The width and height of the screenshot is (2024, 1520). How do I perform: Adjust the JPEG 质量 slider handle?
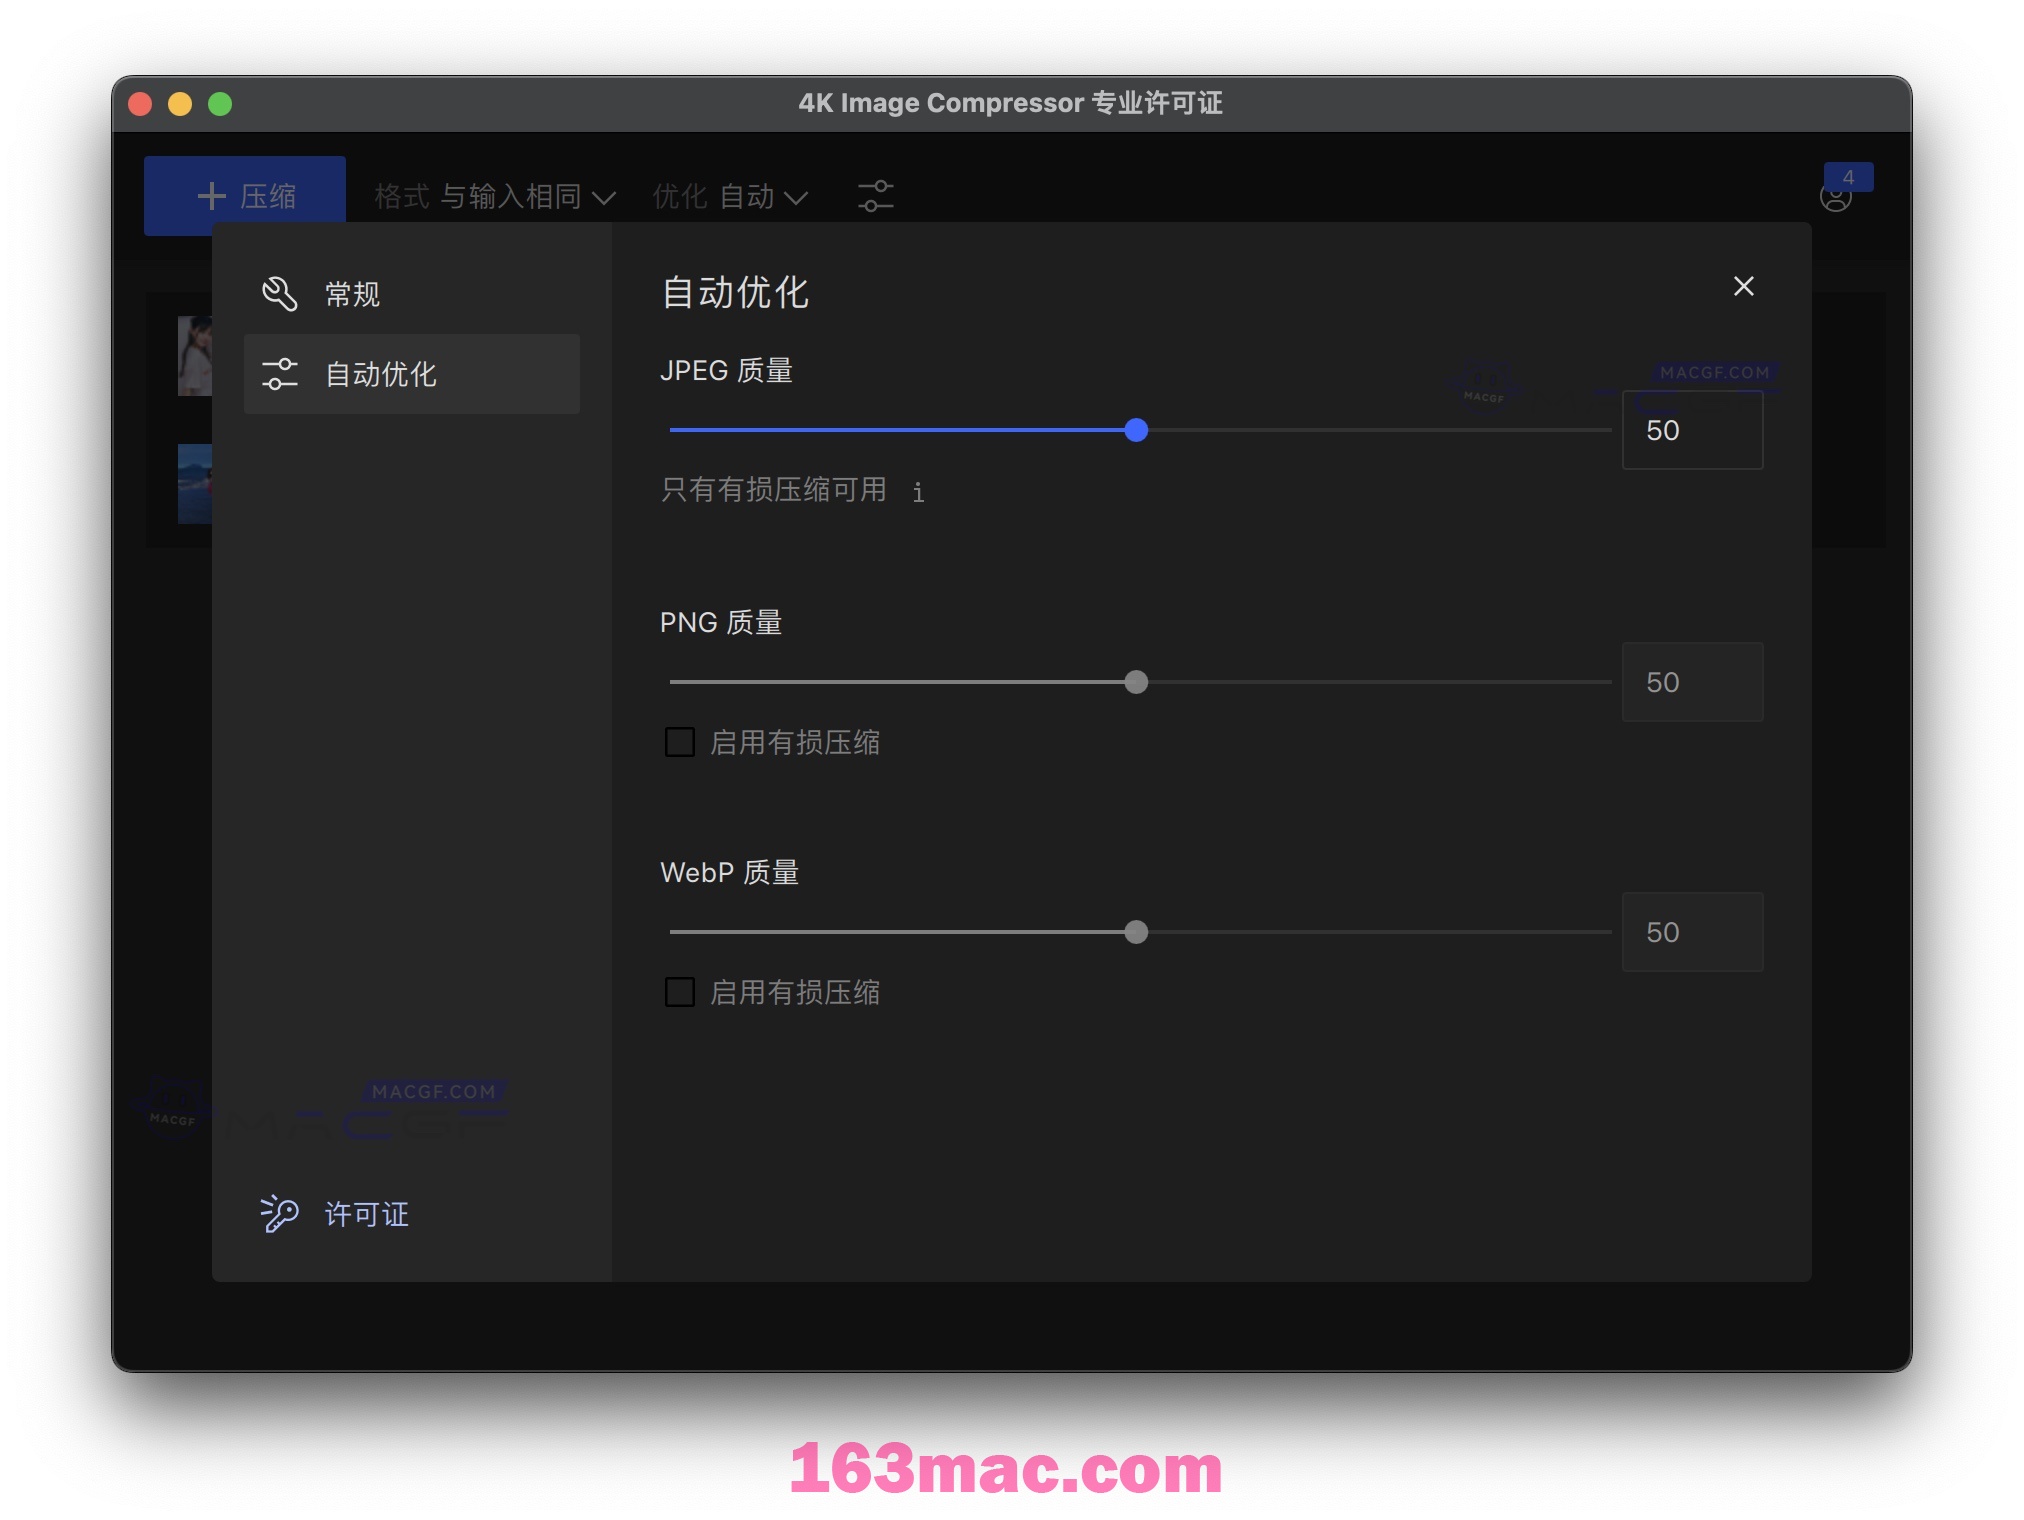tap(1136, 430)
